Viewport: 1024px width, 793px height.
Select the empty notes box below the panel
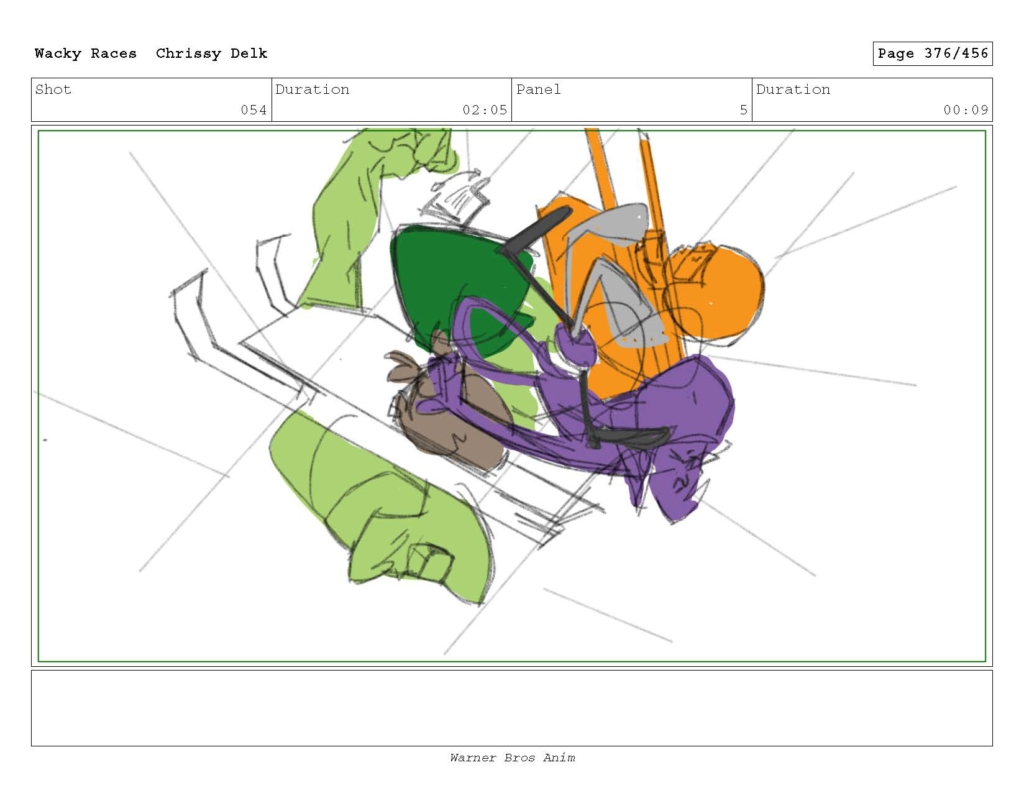tap(512, 708)
